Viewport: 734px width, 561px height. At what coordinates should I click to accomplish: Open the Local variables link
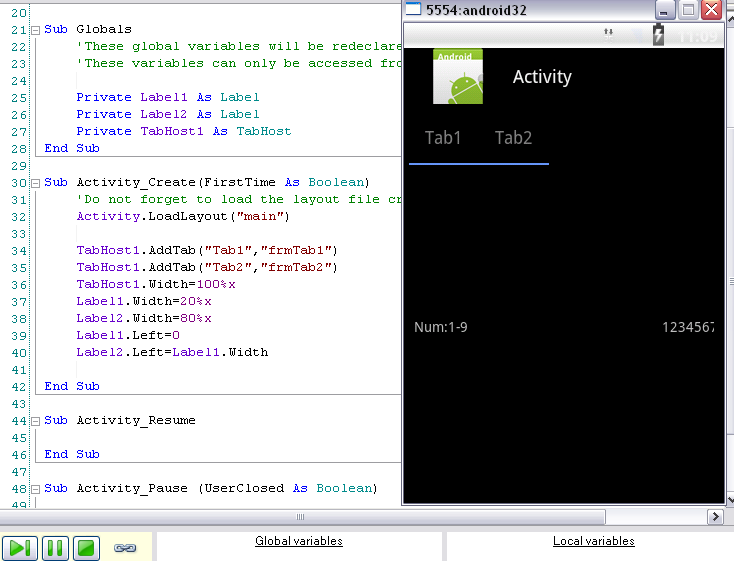pos(594,541)
